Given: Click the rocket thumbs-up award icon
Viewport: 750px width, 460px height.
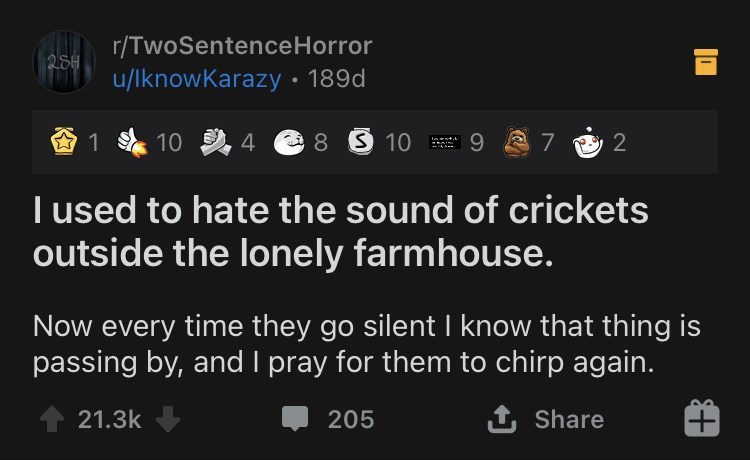Looking at the screenshot, I should click(x=128, y=142).
